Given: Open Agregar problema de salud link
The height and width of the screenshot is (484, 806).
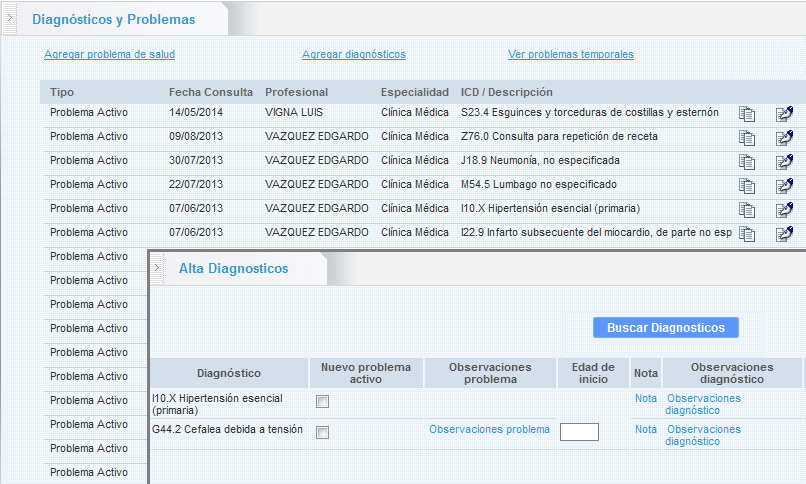Looking at the screenshot, I should [x=109, y=54].
